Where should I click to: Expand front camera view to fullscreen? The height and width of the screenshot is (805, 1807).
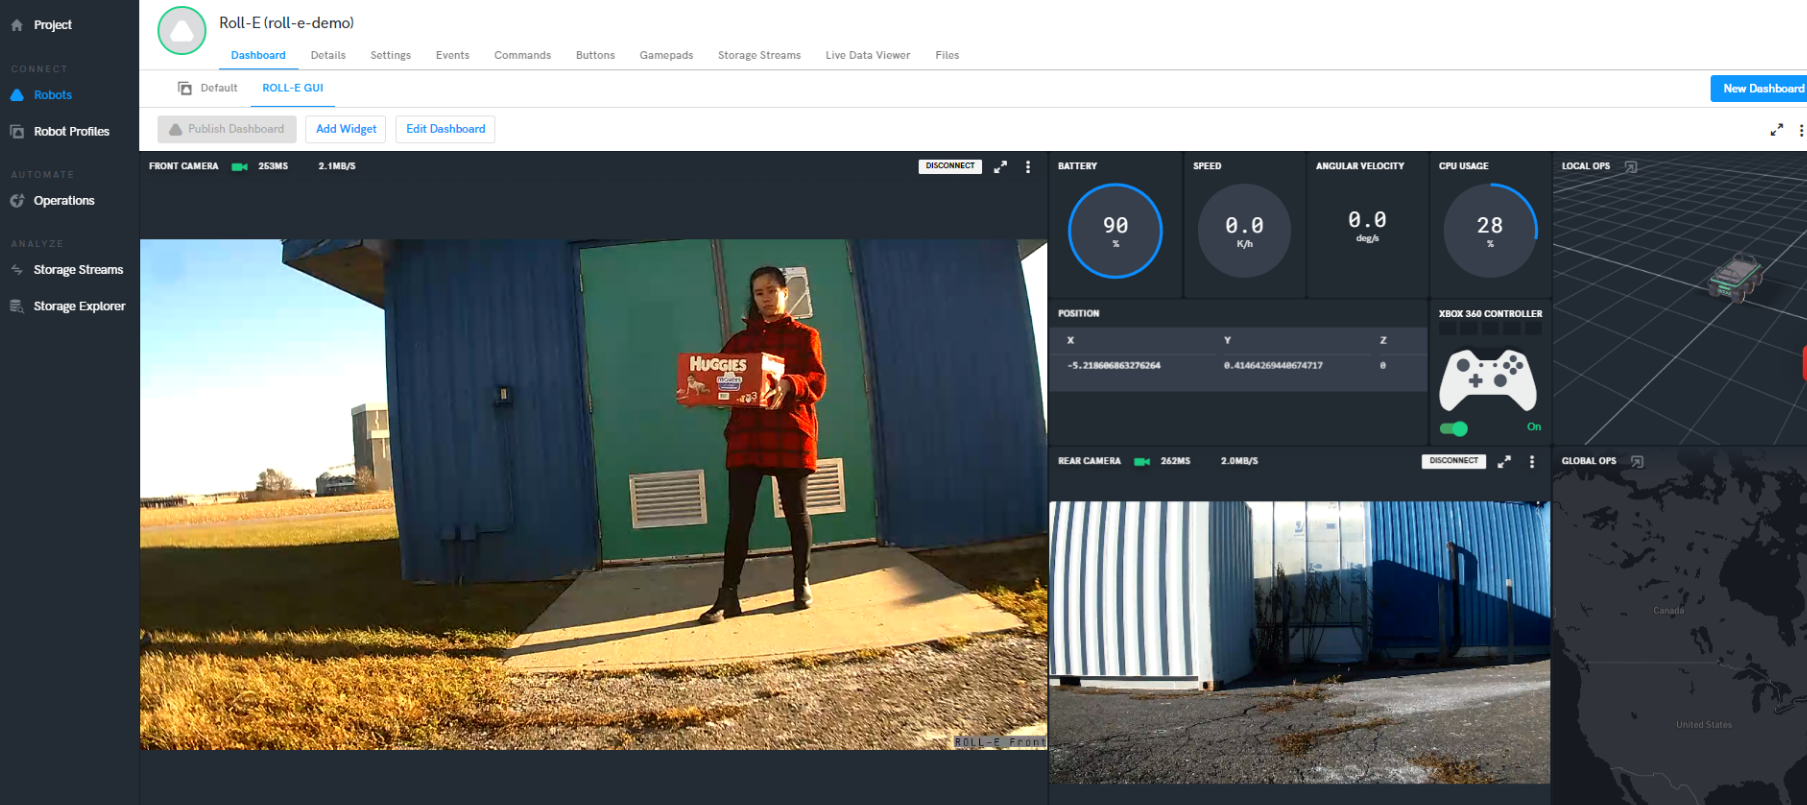[1000, 167]
